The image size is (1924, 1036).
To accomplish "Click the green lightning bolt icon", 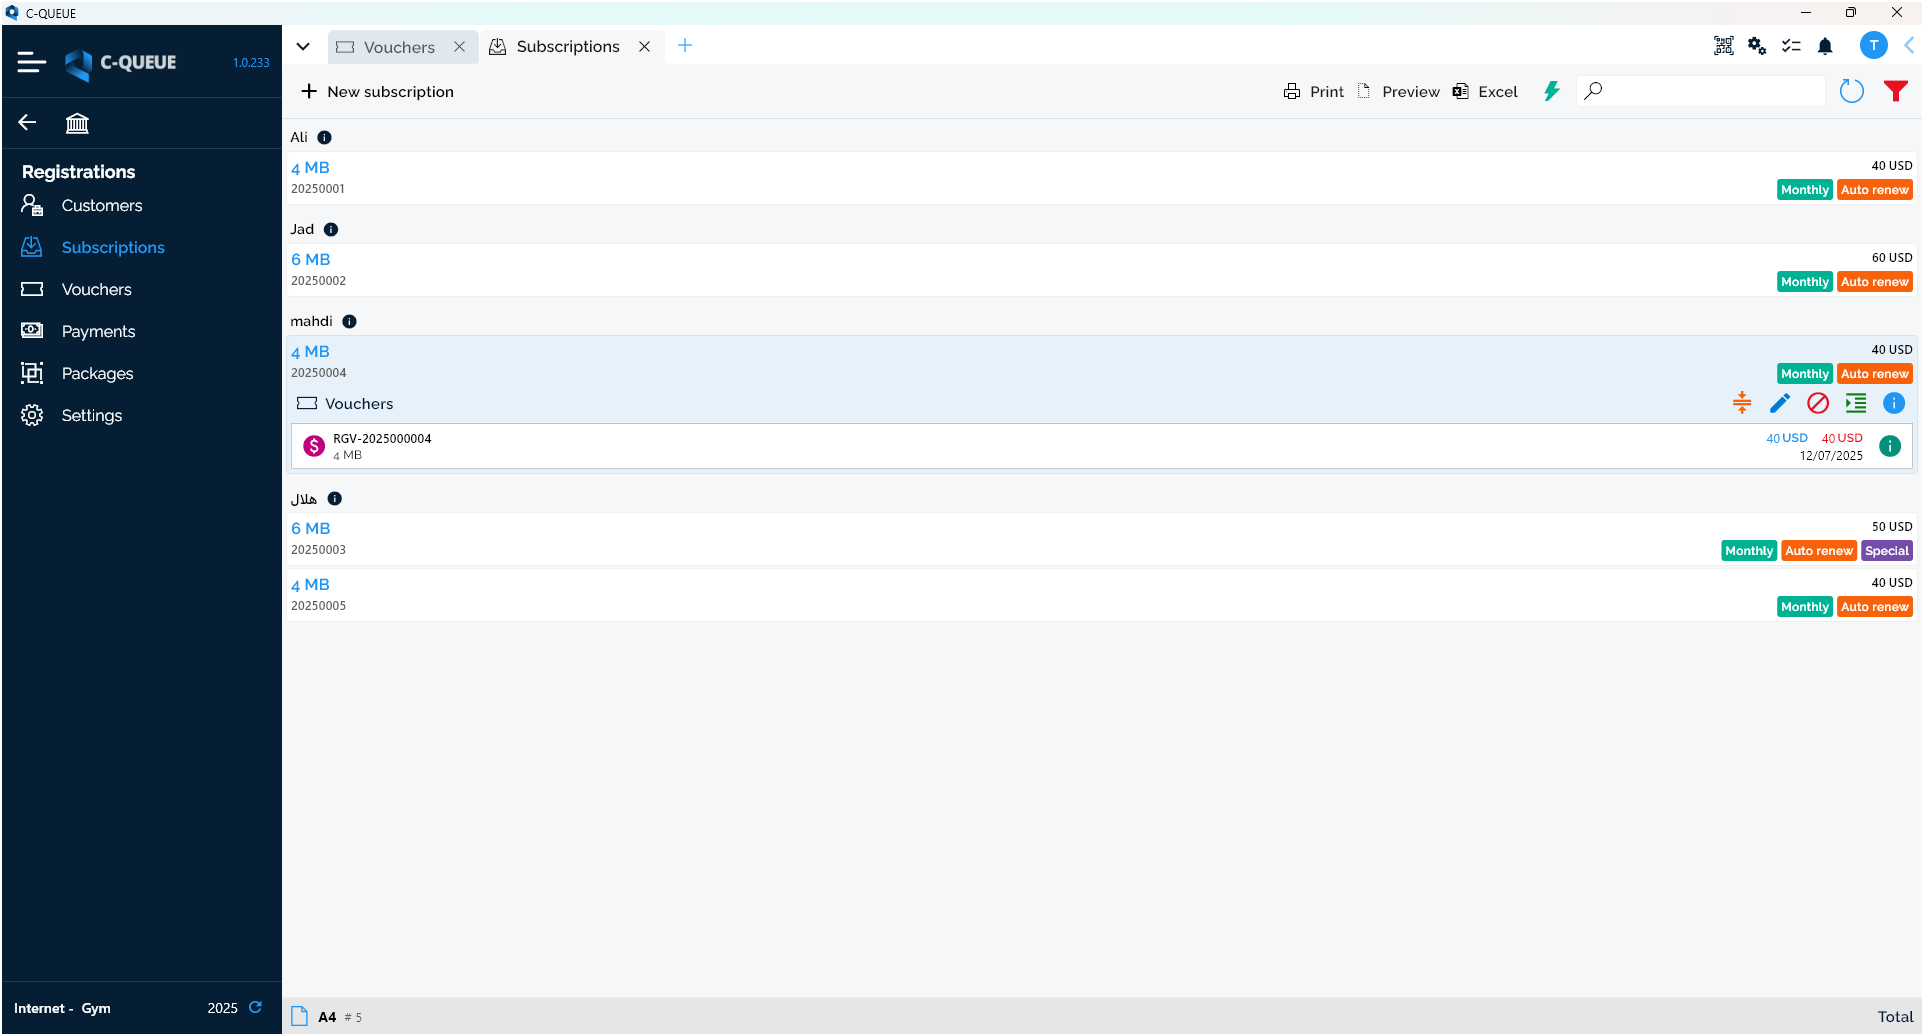I will tap(1551, 91).
